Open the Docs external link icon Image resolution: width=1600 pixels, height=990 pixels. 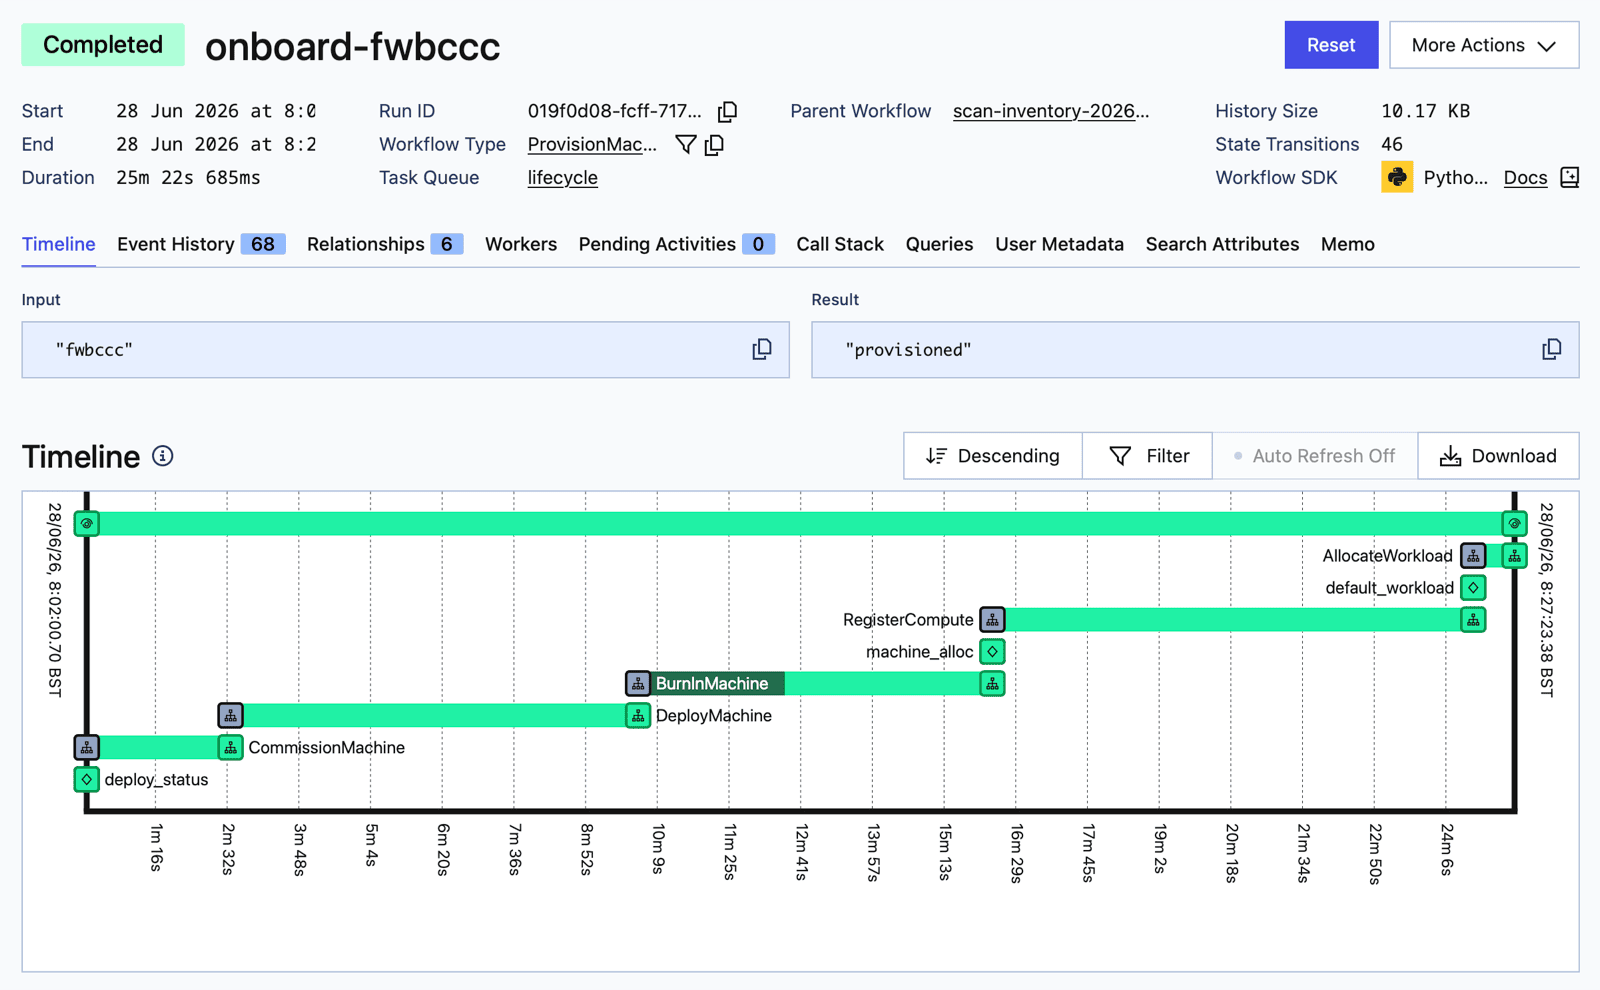click(x=1569, y=177)
